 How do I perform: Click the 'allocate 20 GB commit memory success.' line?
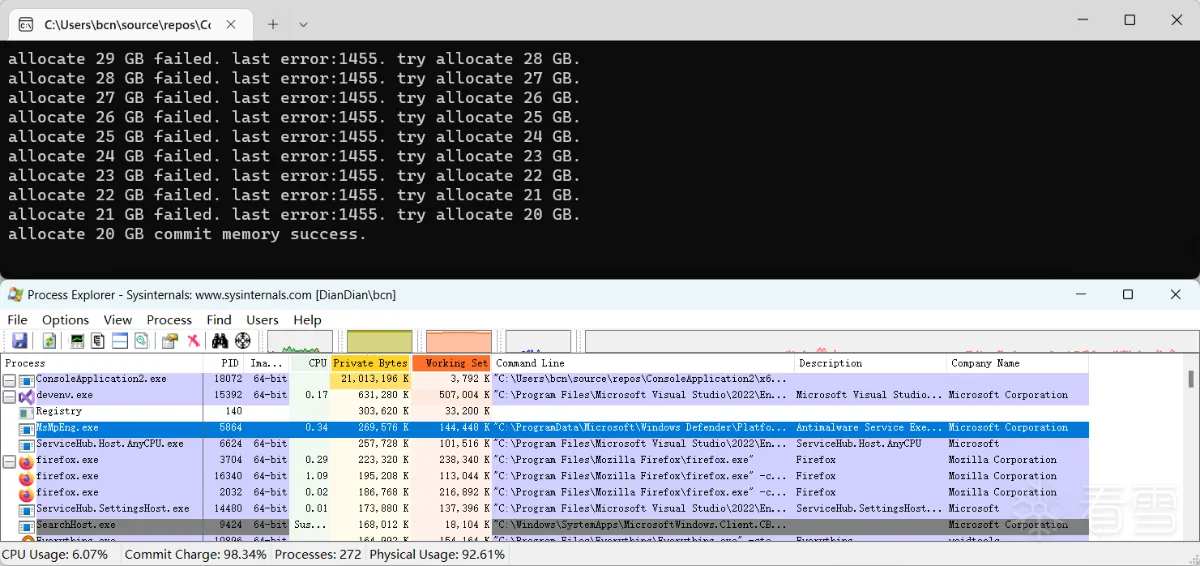[187, 234]
